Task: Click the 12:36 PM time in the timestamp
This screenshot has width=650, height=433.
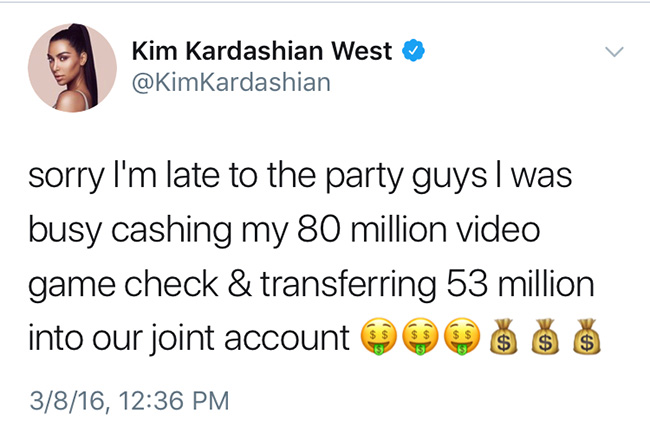Action: coord(171,401)
